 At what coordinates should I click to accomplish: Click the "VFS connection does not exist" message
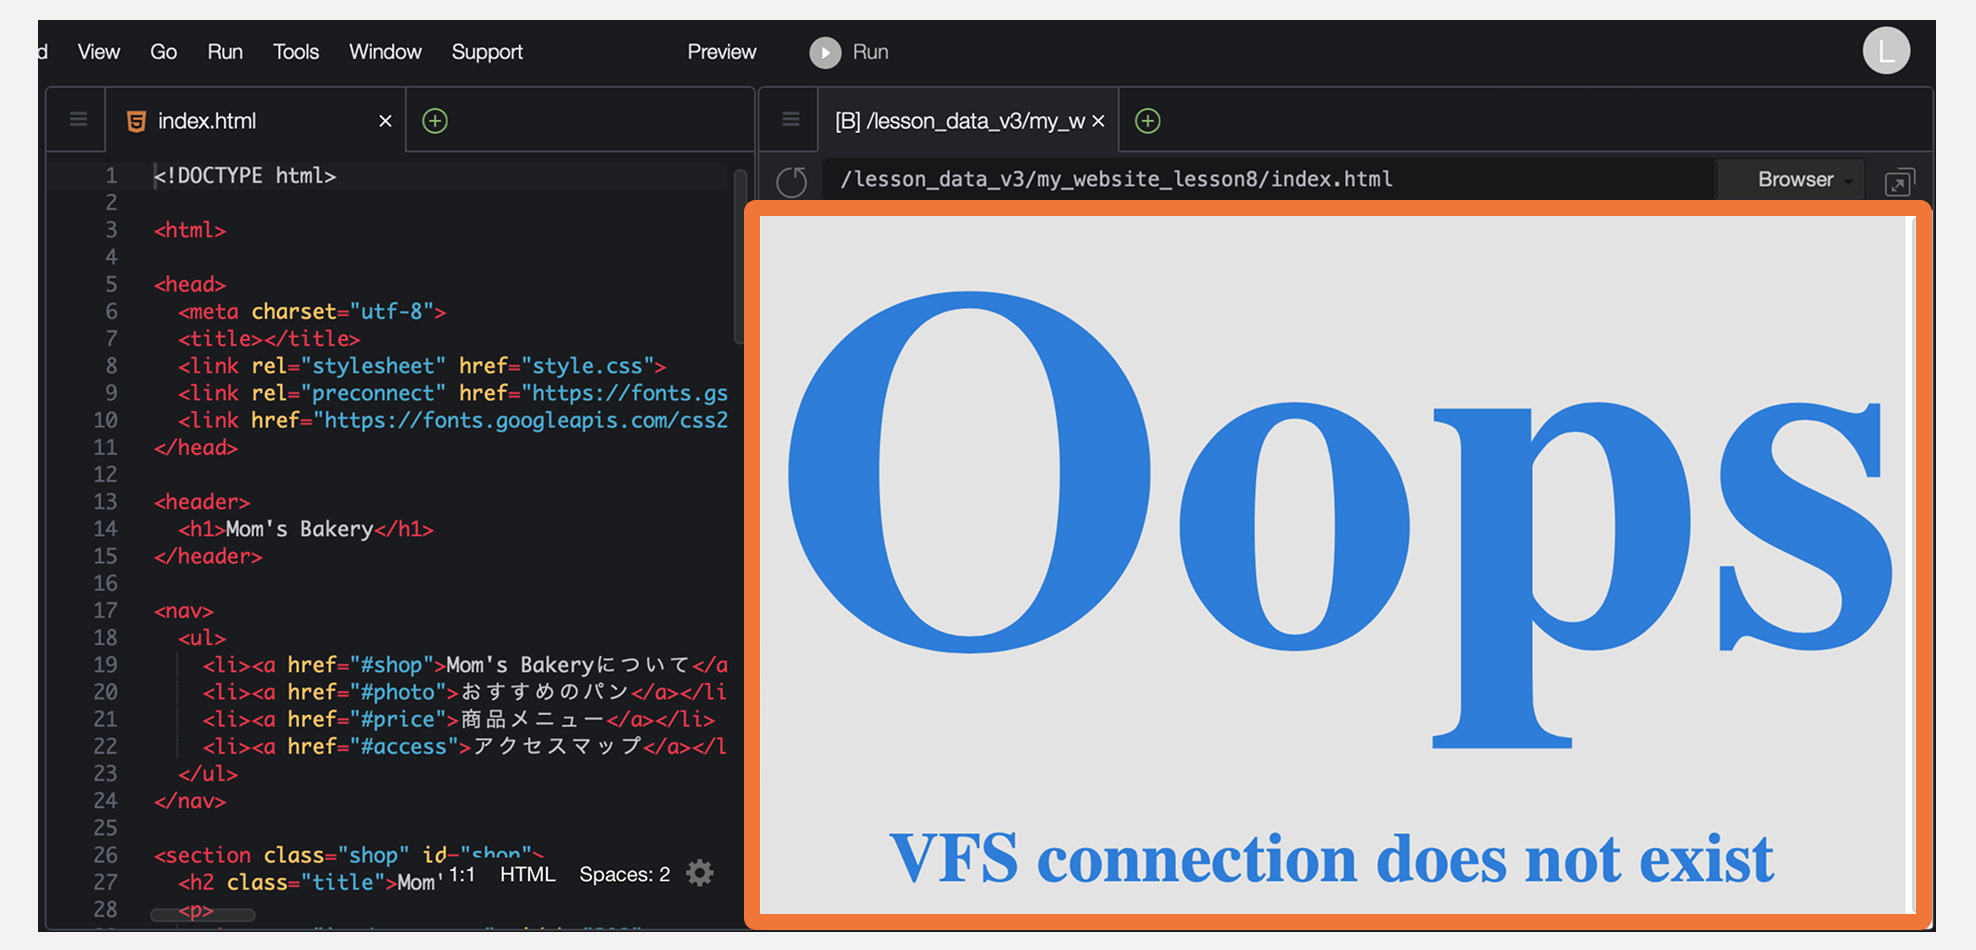1332,858
